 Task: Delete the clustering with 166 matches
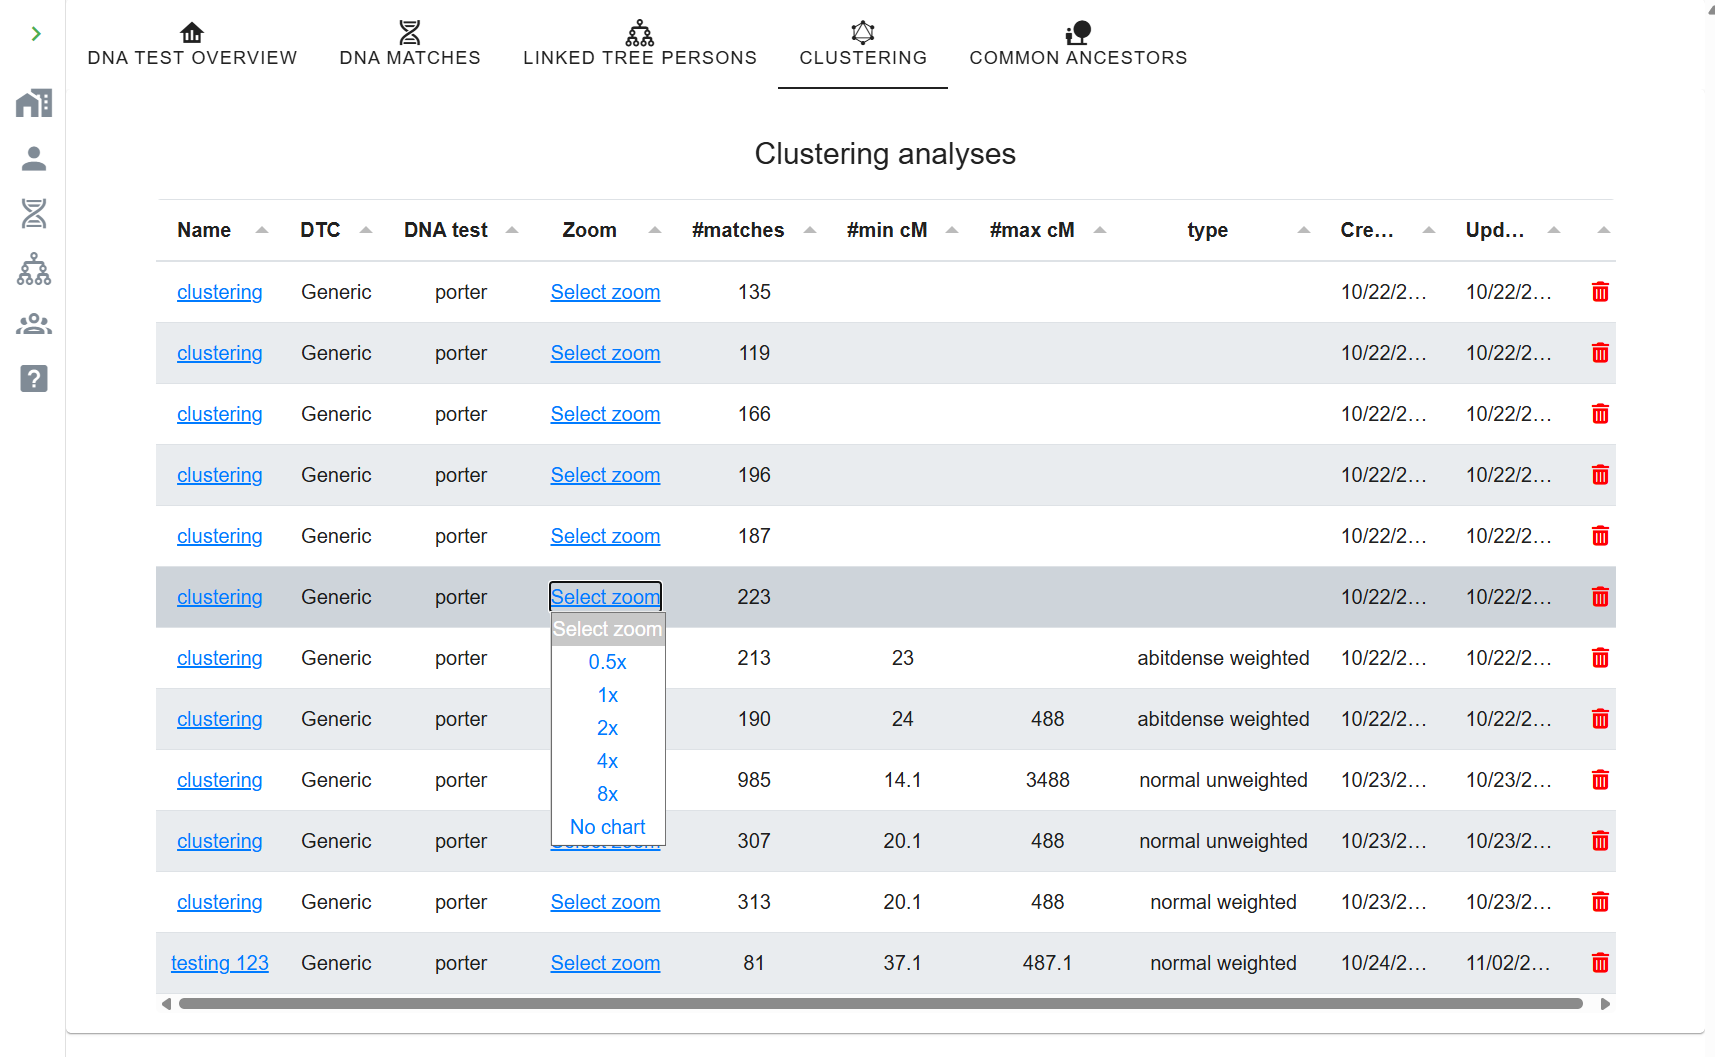(1600, 414)
